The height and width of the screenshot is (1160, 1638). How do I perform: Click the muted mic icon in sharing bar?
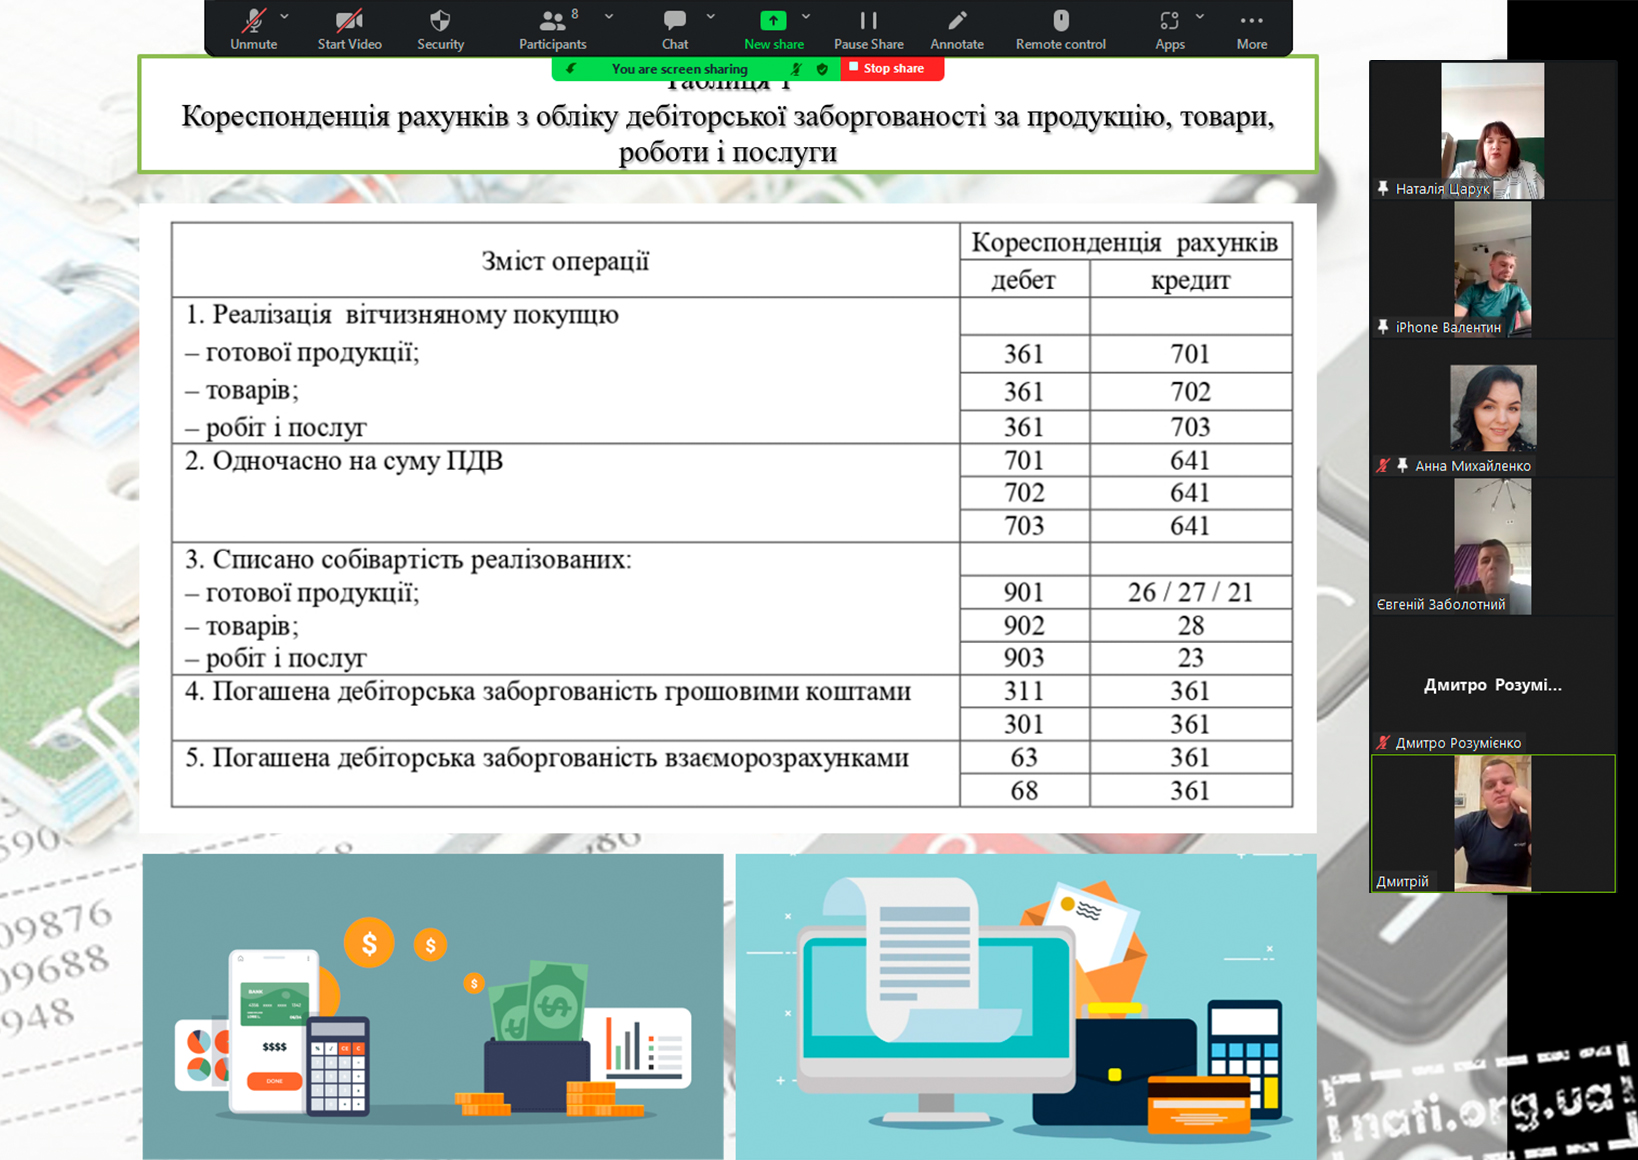797,69
